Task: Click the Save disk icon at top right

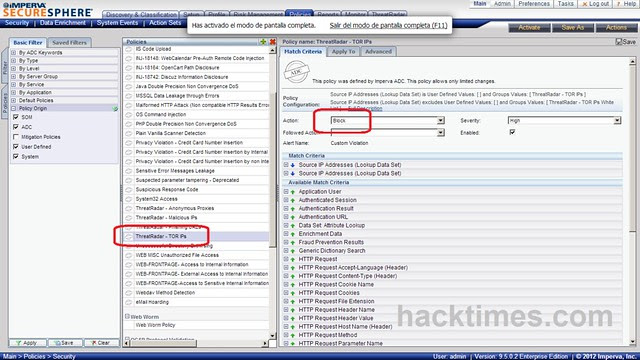Action: click(626, 42)
